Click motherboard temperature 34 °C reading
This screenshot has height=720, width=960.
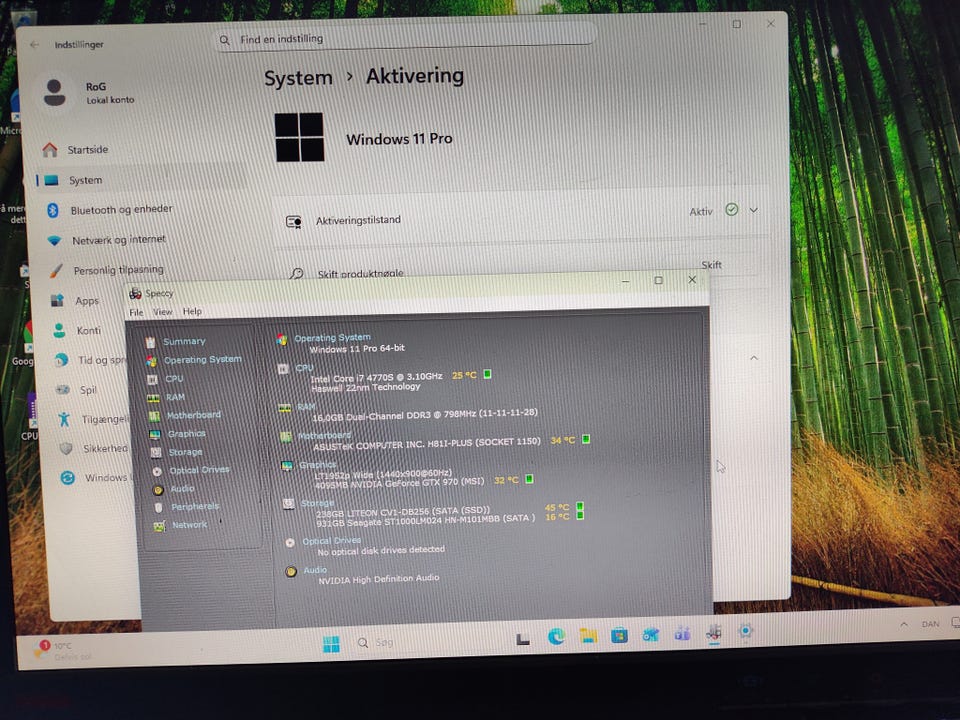[562, 440]
